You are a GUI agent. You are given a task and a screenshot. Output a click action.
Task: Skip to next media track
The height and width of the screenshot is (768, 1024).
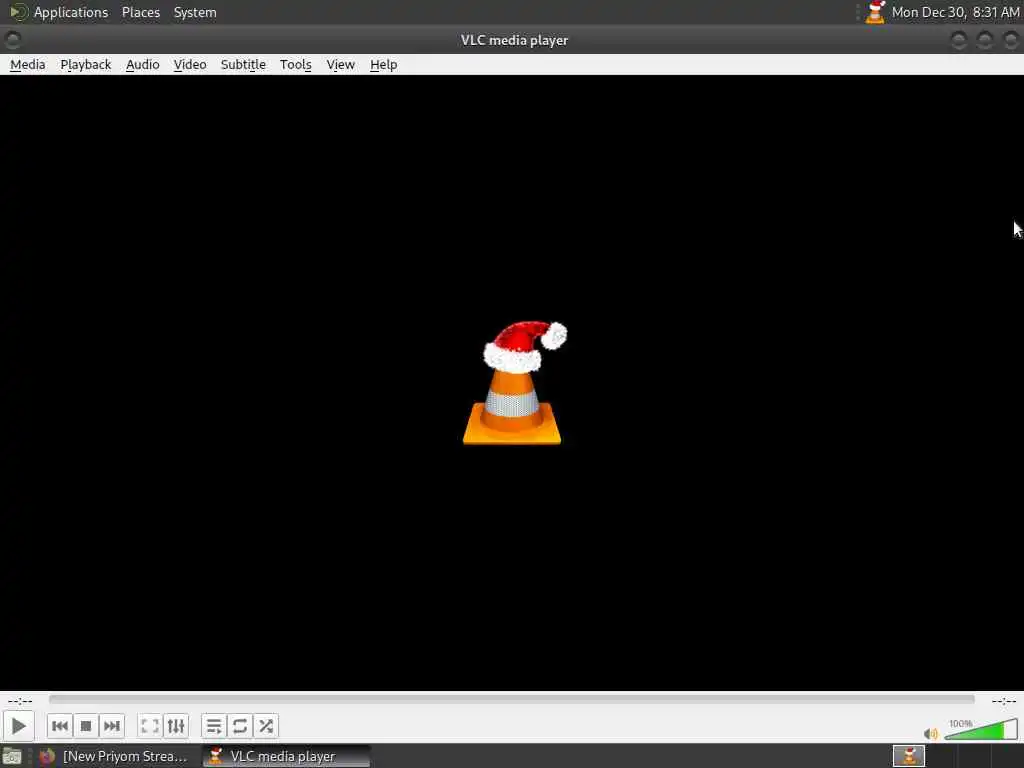tap(112, 726)
